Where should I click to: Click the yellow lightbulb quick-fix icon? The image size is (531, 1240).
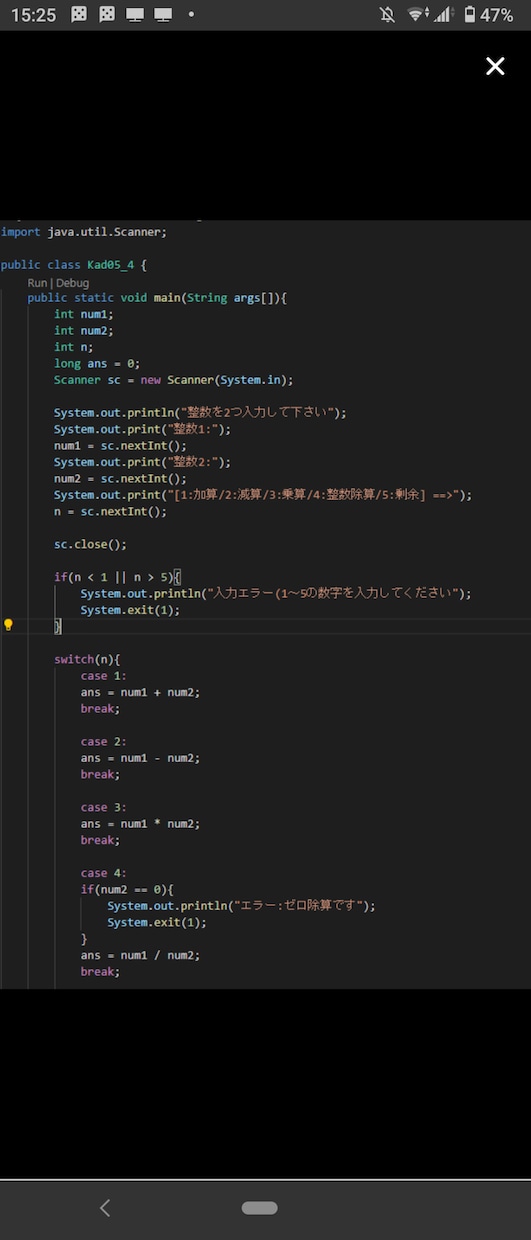point(8,625)
